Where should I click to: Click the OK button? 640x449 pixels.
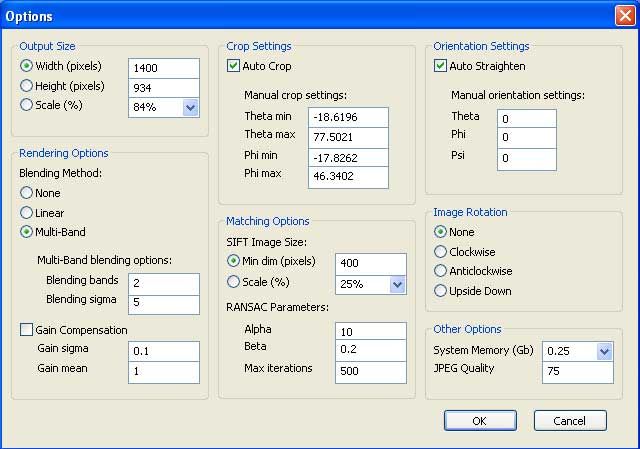[x=480, y=421]
